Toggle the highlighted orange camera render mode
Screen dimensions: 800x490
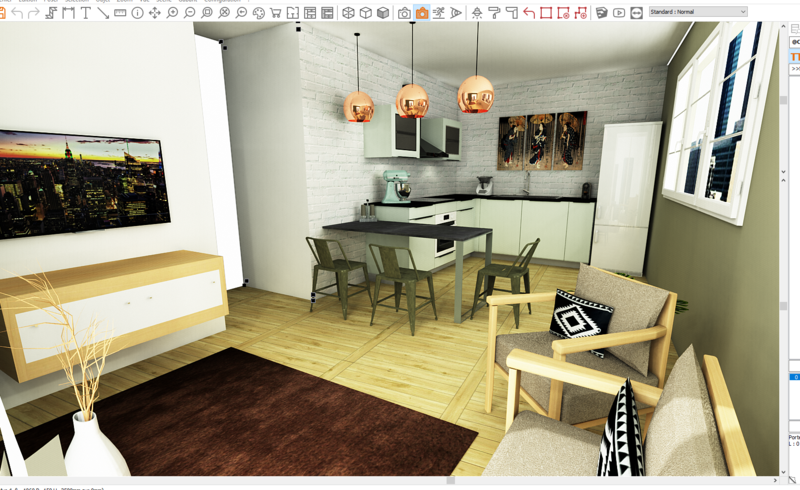(x=421, y=13)
